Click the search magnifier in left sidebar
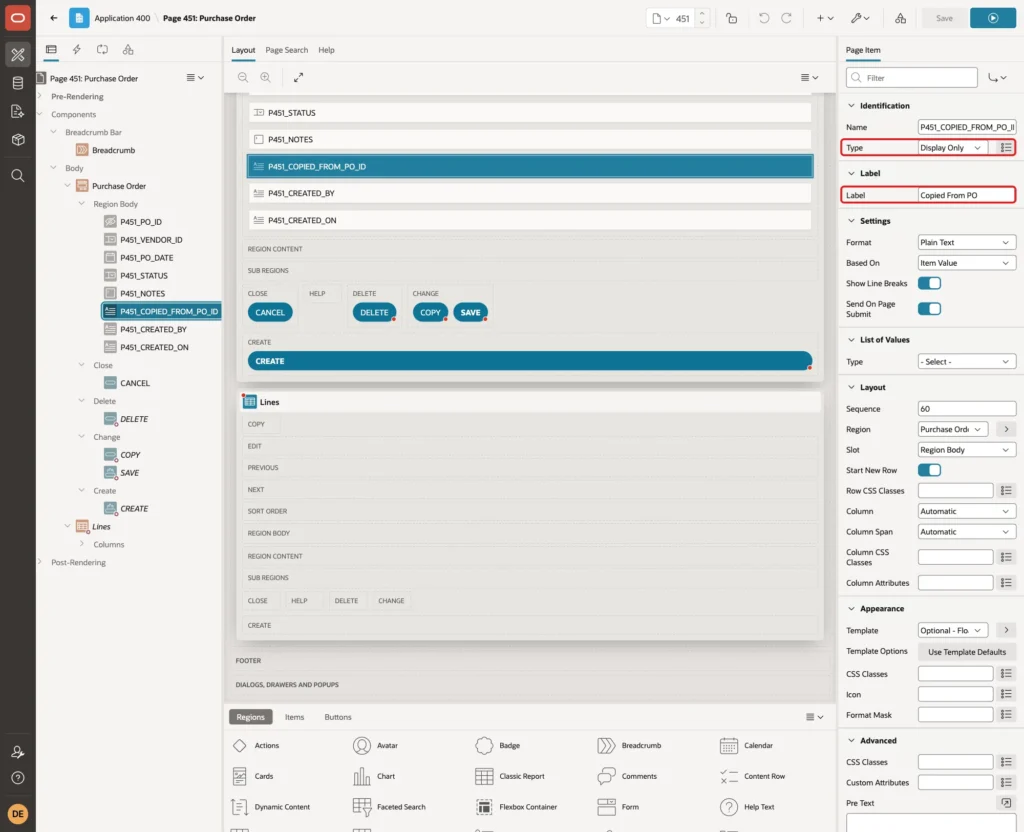1024x832 pixels. point(18,176)
